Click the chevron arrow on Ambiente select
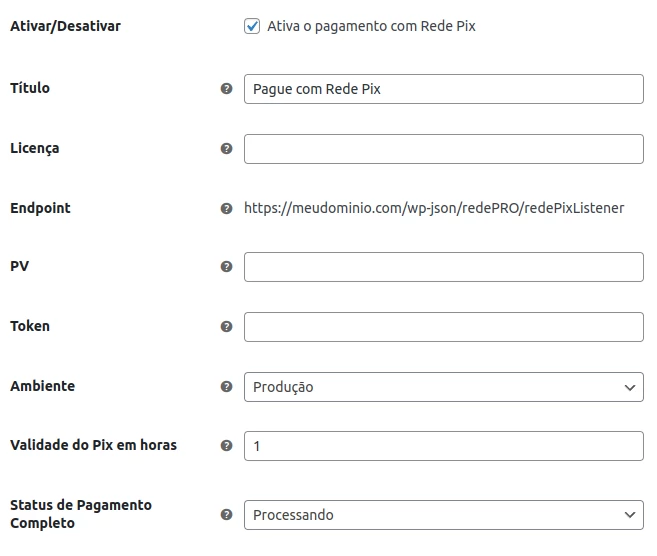Viewport: 657px width, 556px height. coord(629,387)
